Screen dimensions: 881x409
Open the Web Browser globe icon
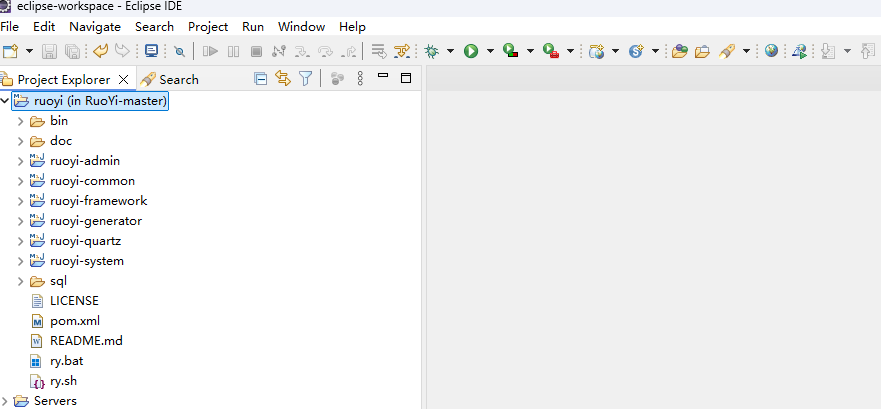(771, 51)
